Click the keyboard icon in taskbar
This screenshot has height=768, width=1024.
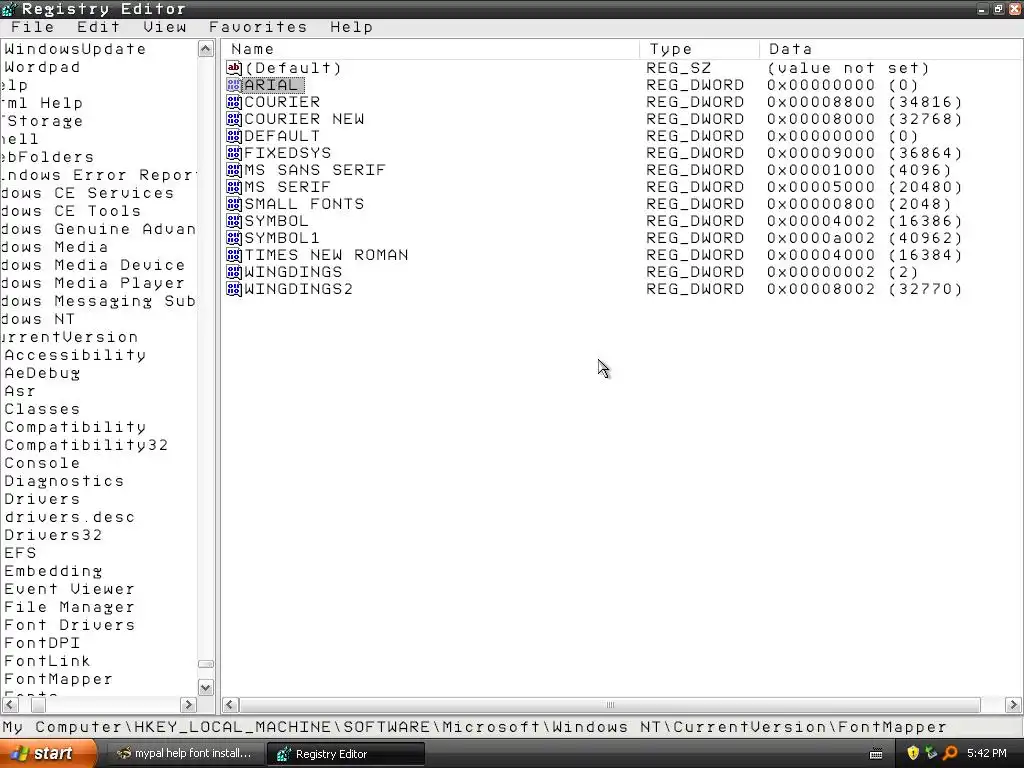[876, 754]
